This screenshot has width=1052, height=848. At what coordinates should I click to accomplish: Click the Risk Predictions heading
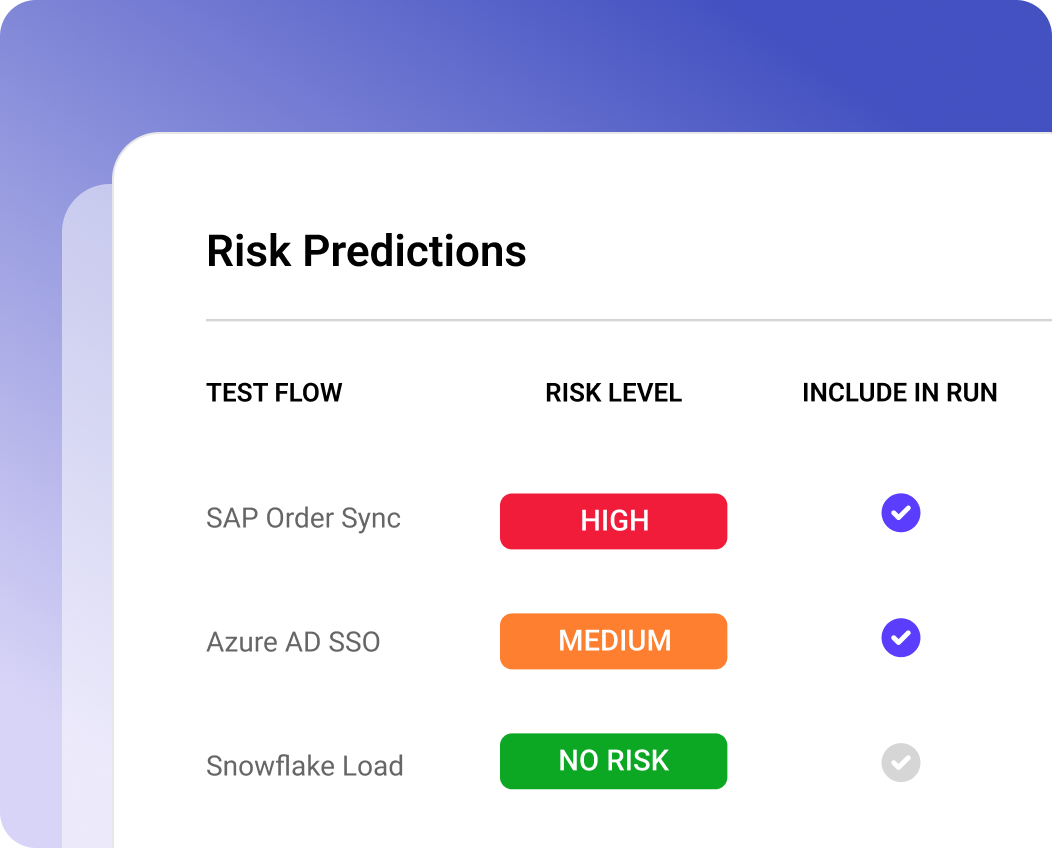[x=366, y=251]
